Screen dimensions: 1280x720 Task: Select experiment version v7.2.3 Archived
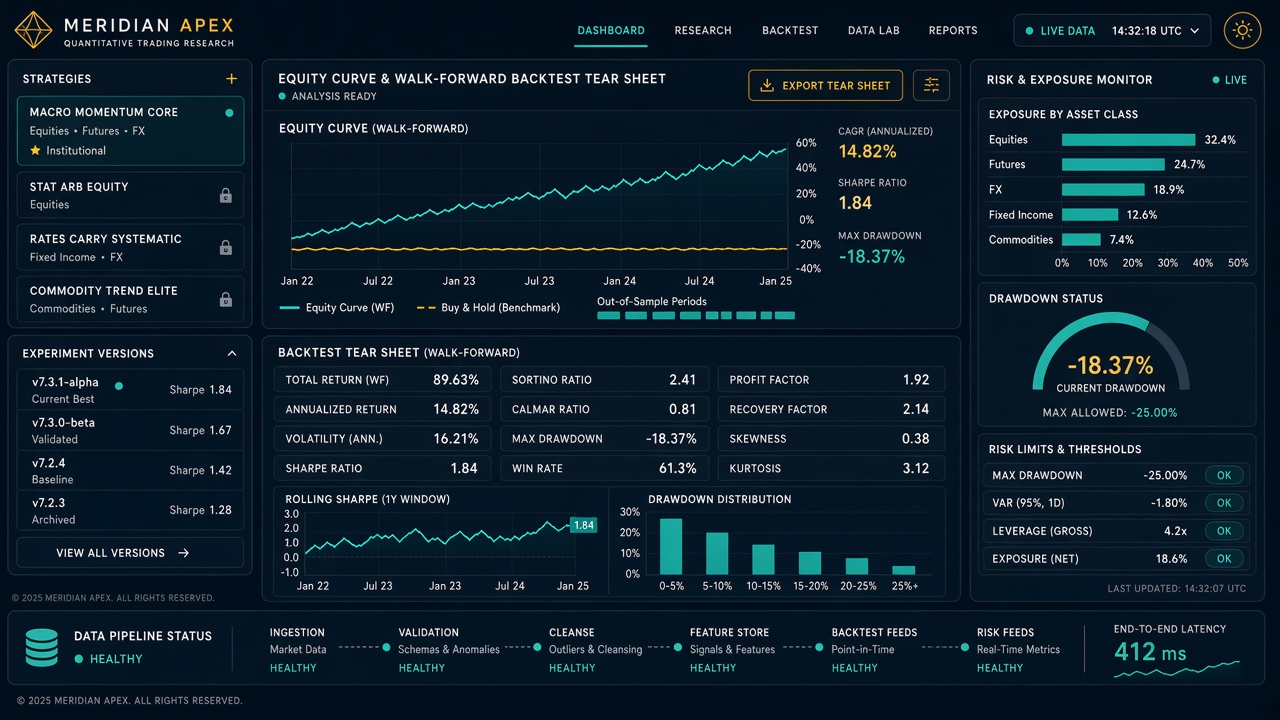[130, 511]
